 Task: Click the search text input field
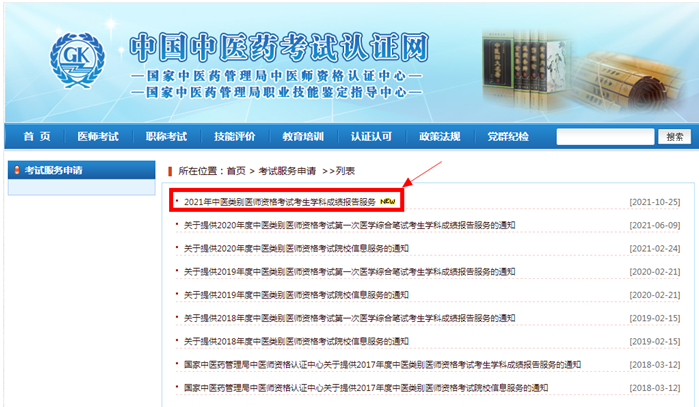[605, 137]
